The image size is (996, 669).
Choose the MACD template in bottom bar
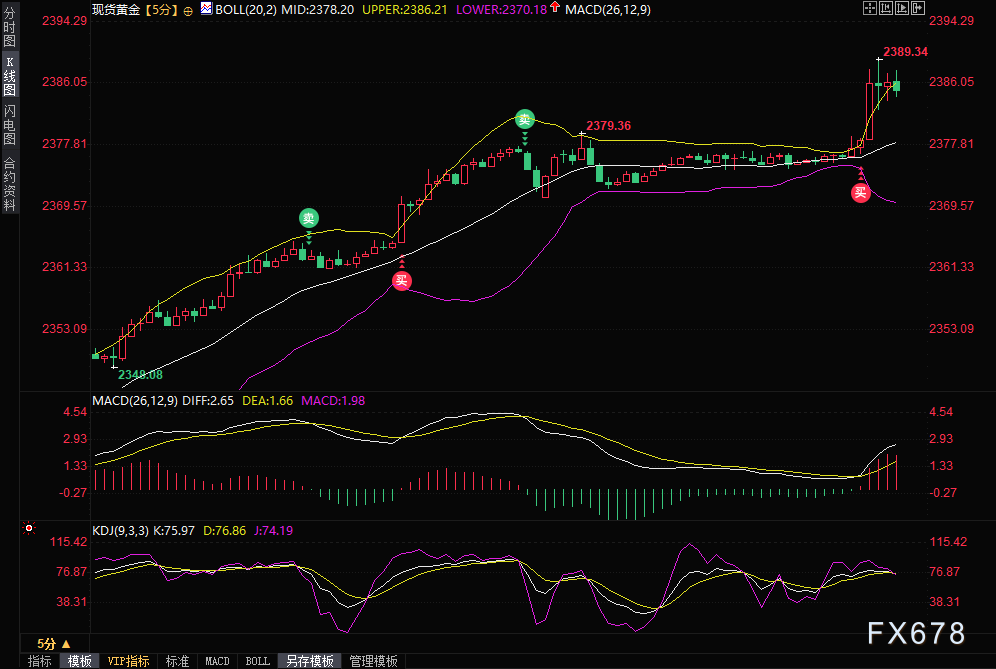[217, 661]
